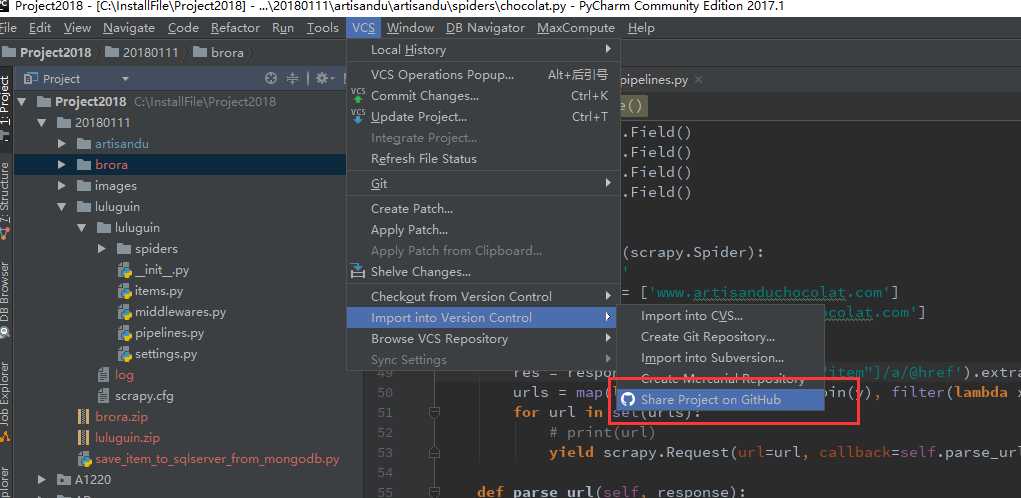Select Commit Changes... menu entry
1021x498 pixels.
[483, 96]
